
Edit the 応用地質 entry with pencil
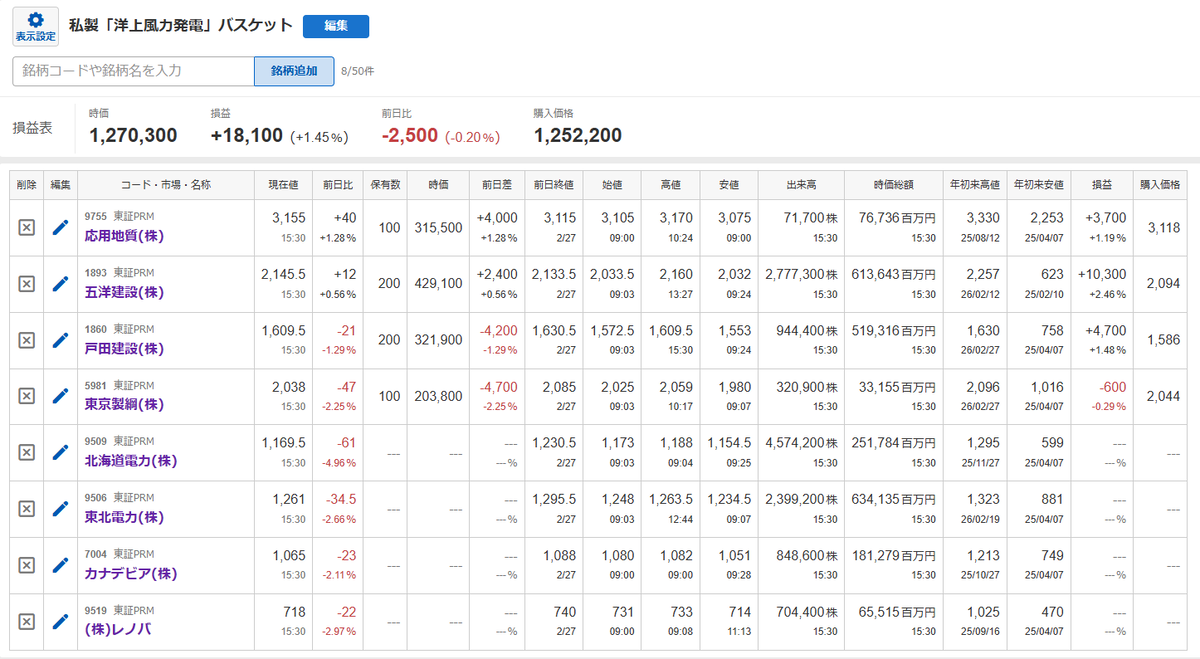[60, 228]
